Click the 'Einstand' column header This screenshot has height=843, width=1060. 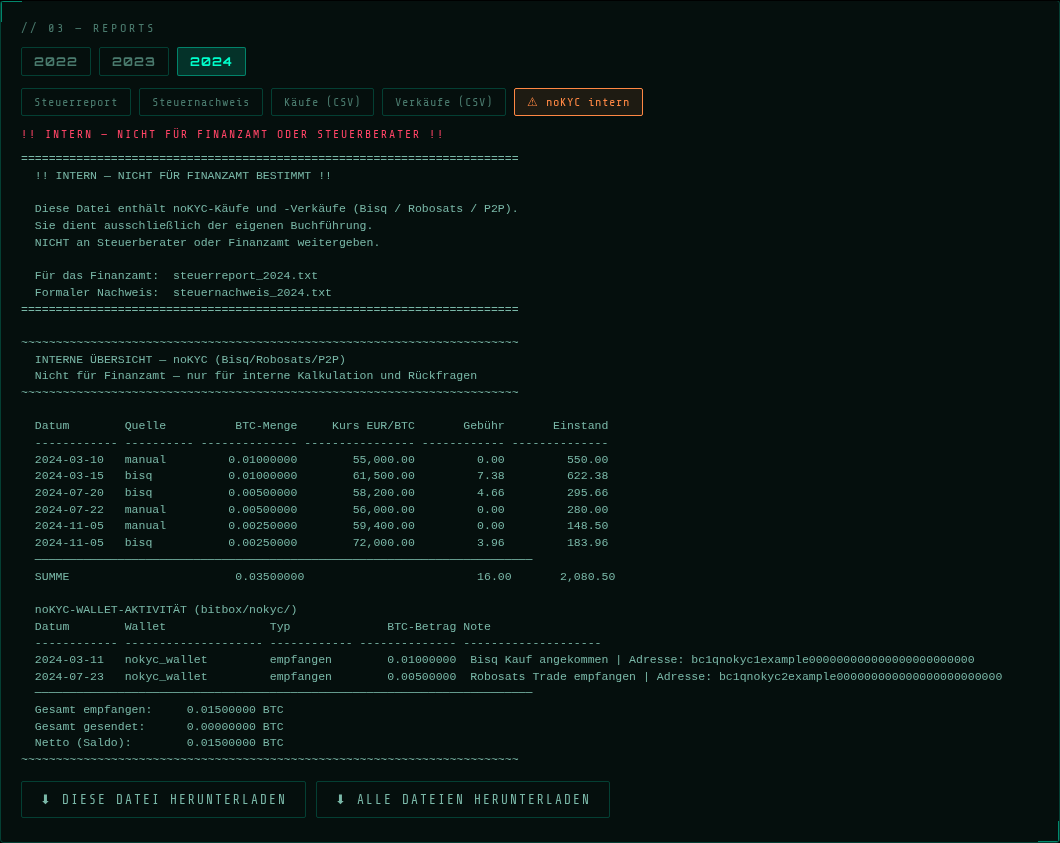tap(580, 426)
